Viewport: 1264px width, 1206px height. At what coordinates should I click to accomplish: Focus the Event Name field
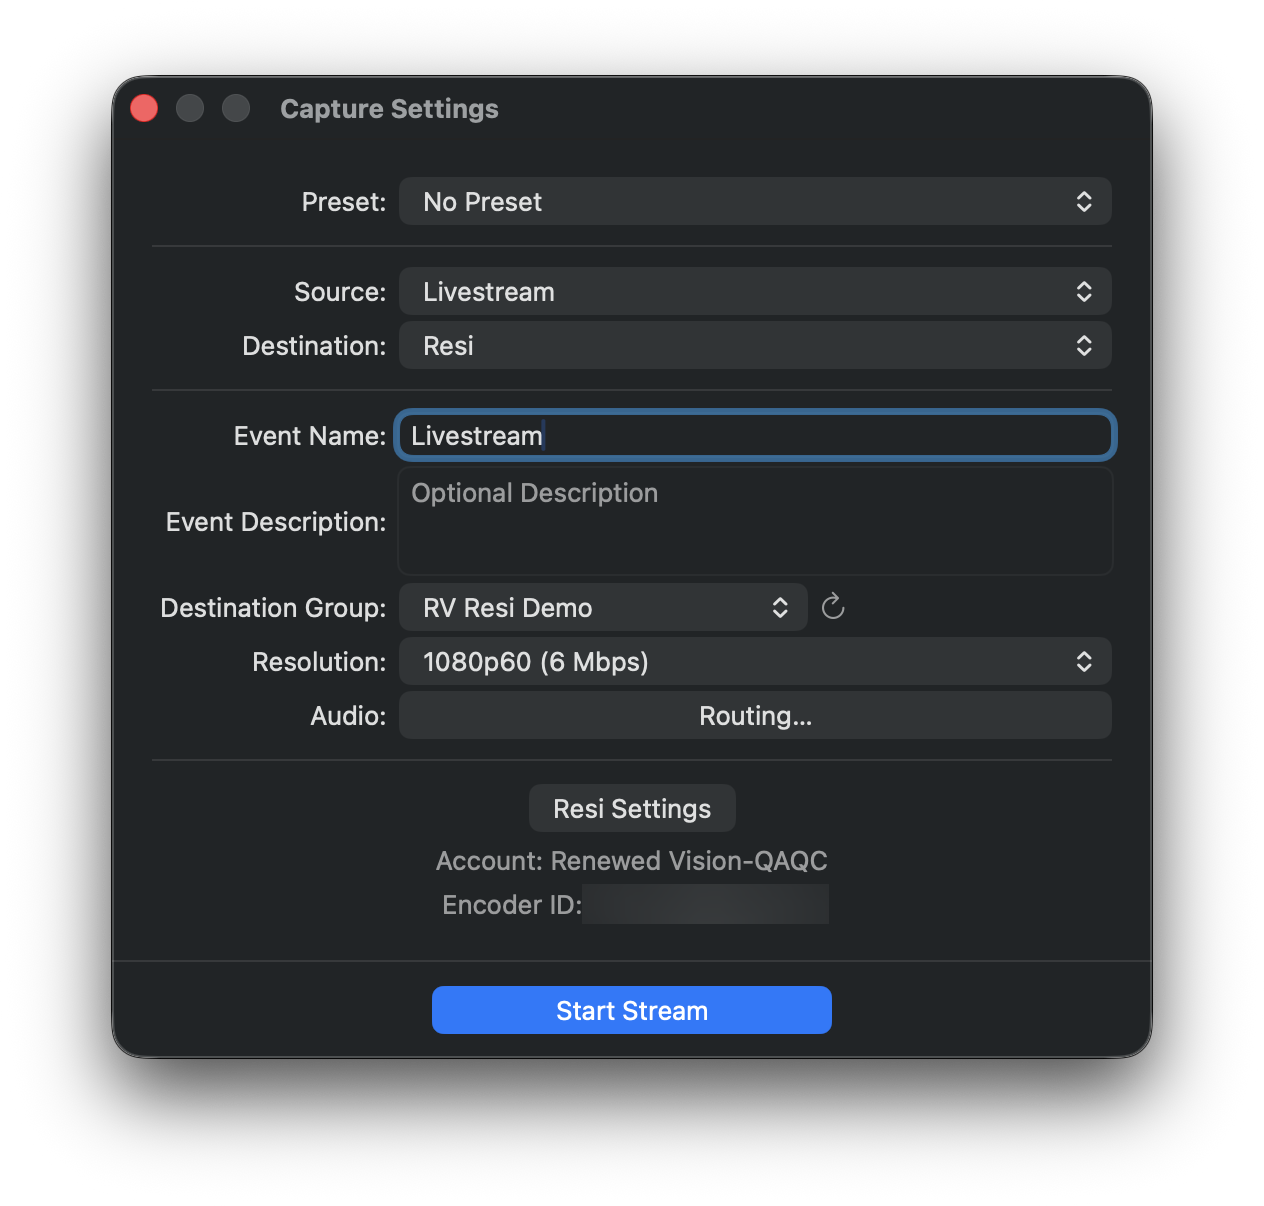pyautogui.click(x=755, y=436)
